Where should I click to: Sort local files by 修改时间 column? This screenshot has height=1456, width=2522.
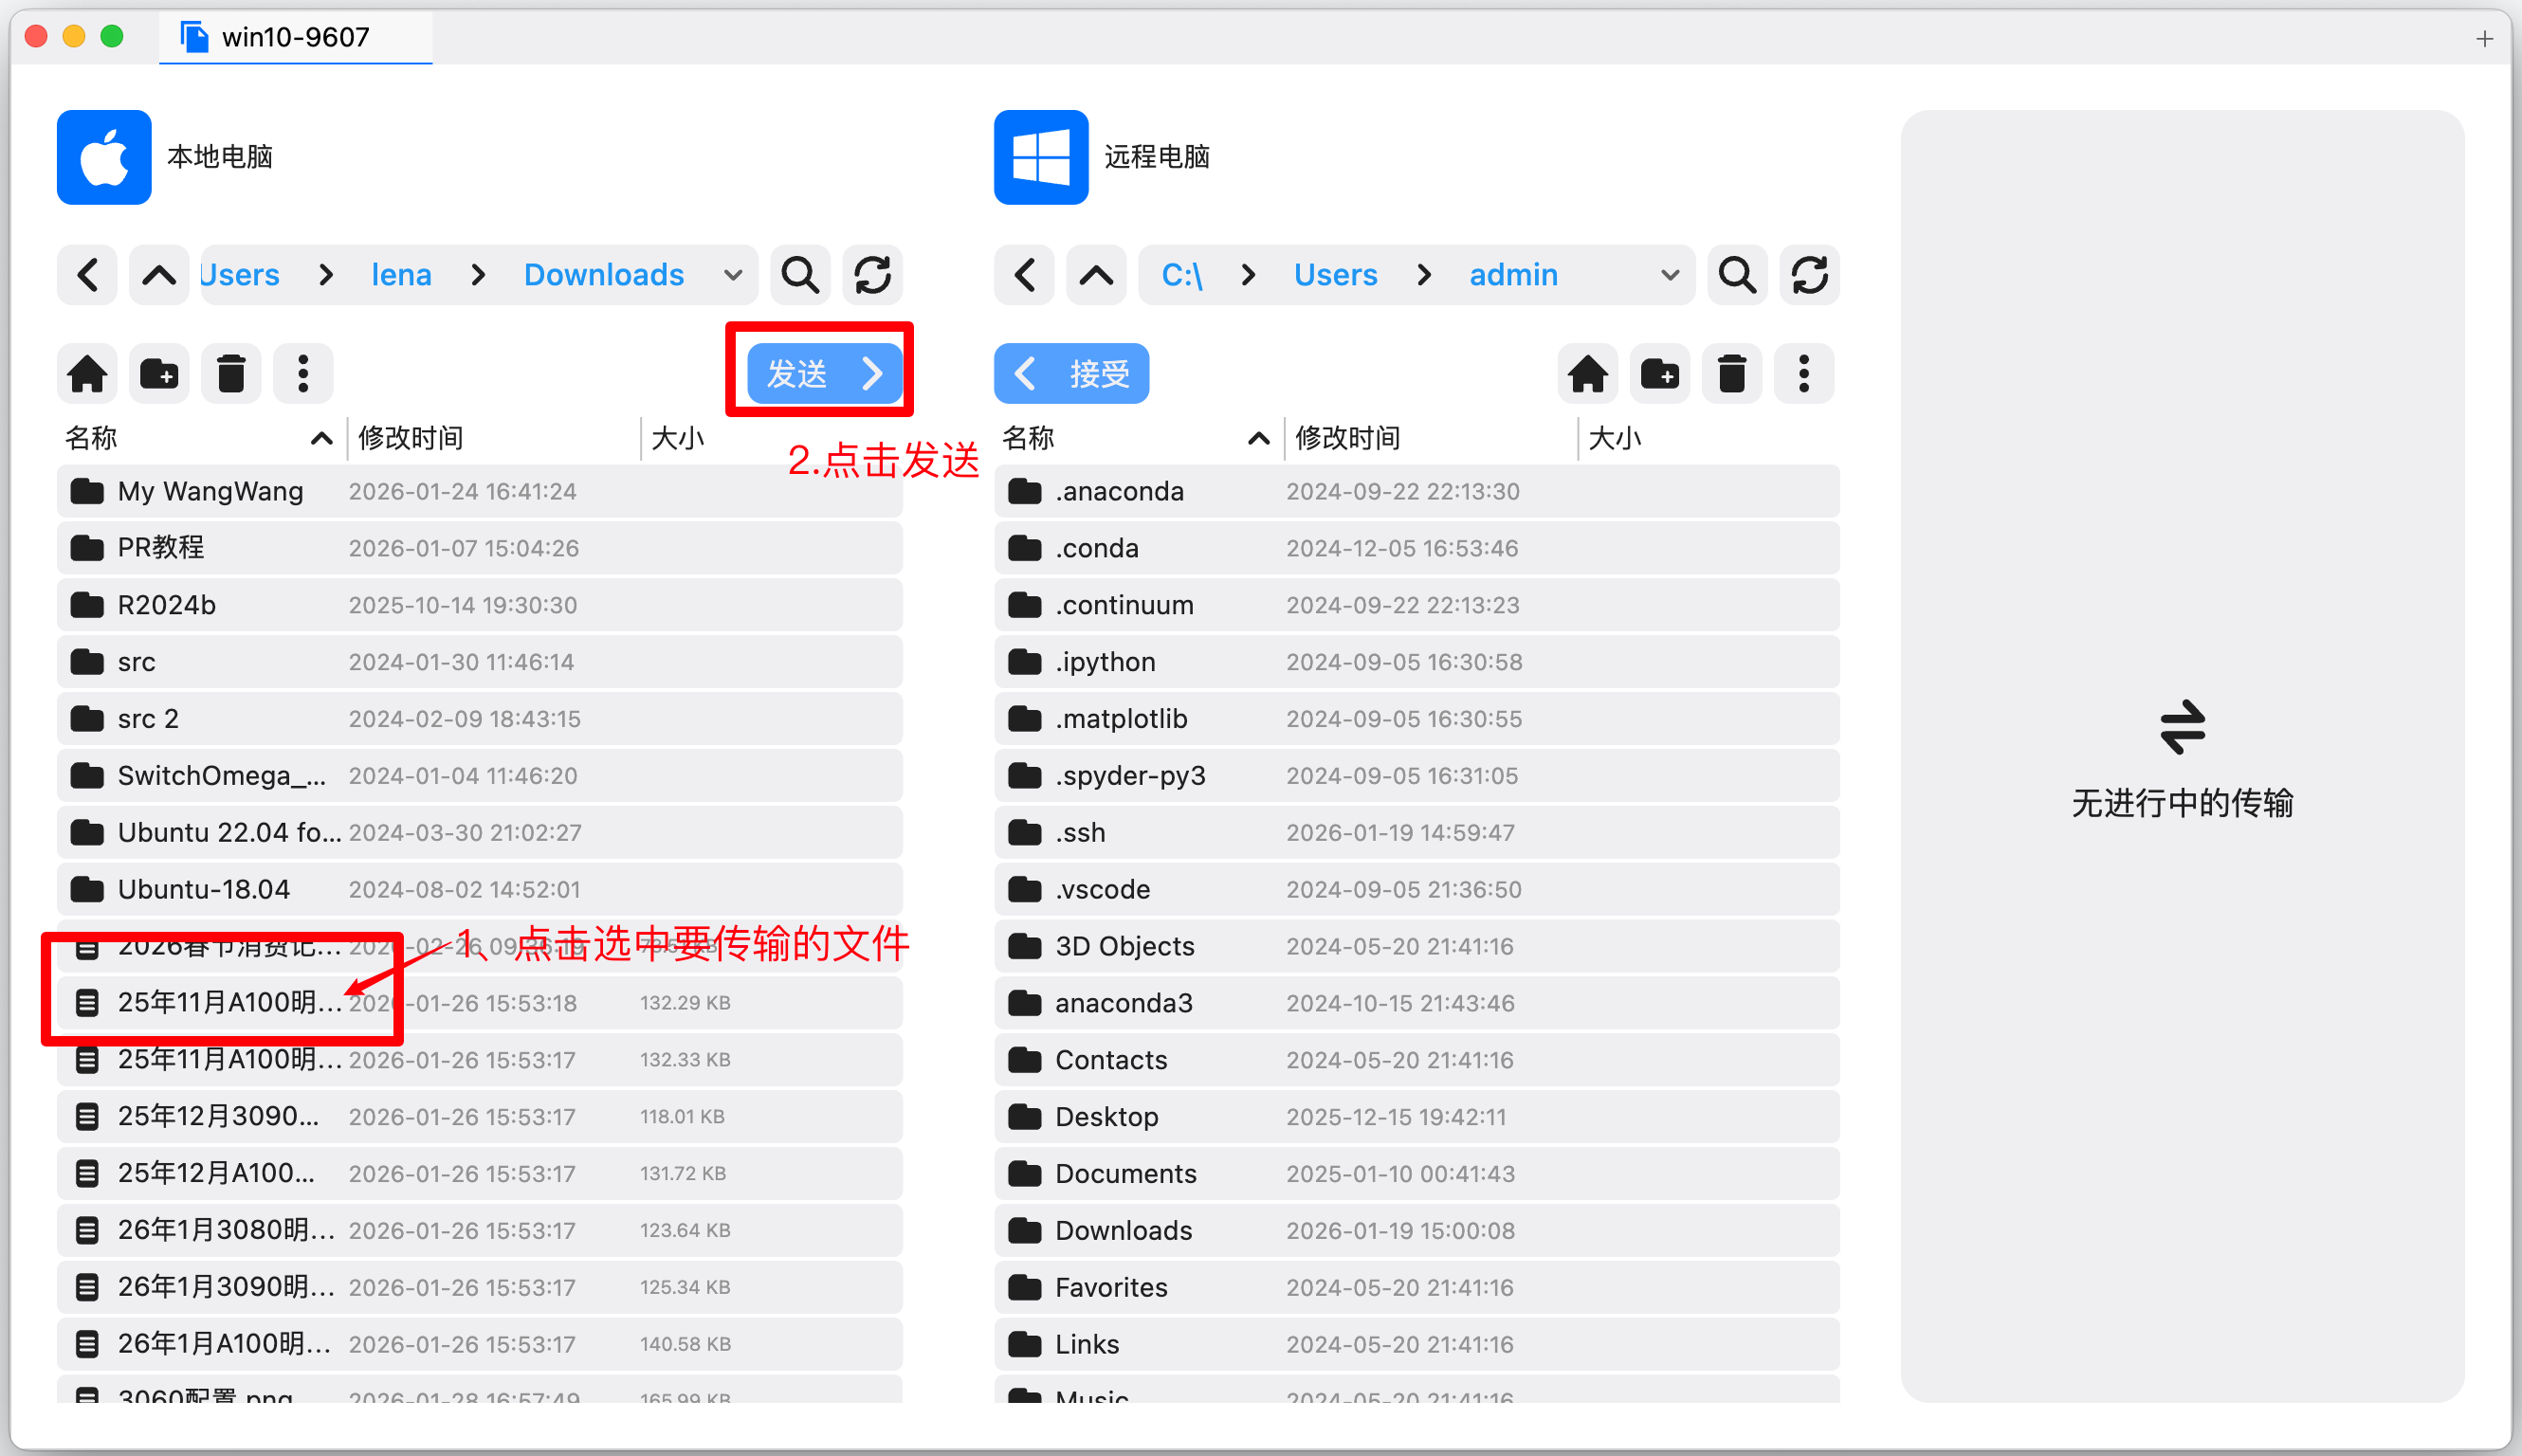(x=410, y=438)
